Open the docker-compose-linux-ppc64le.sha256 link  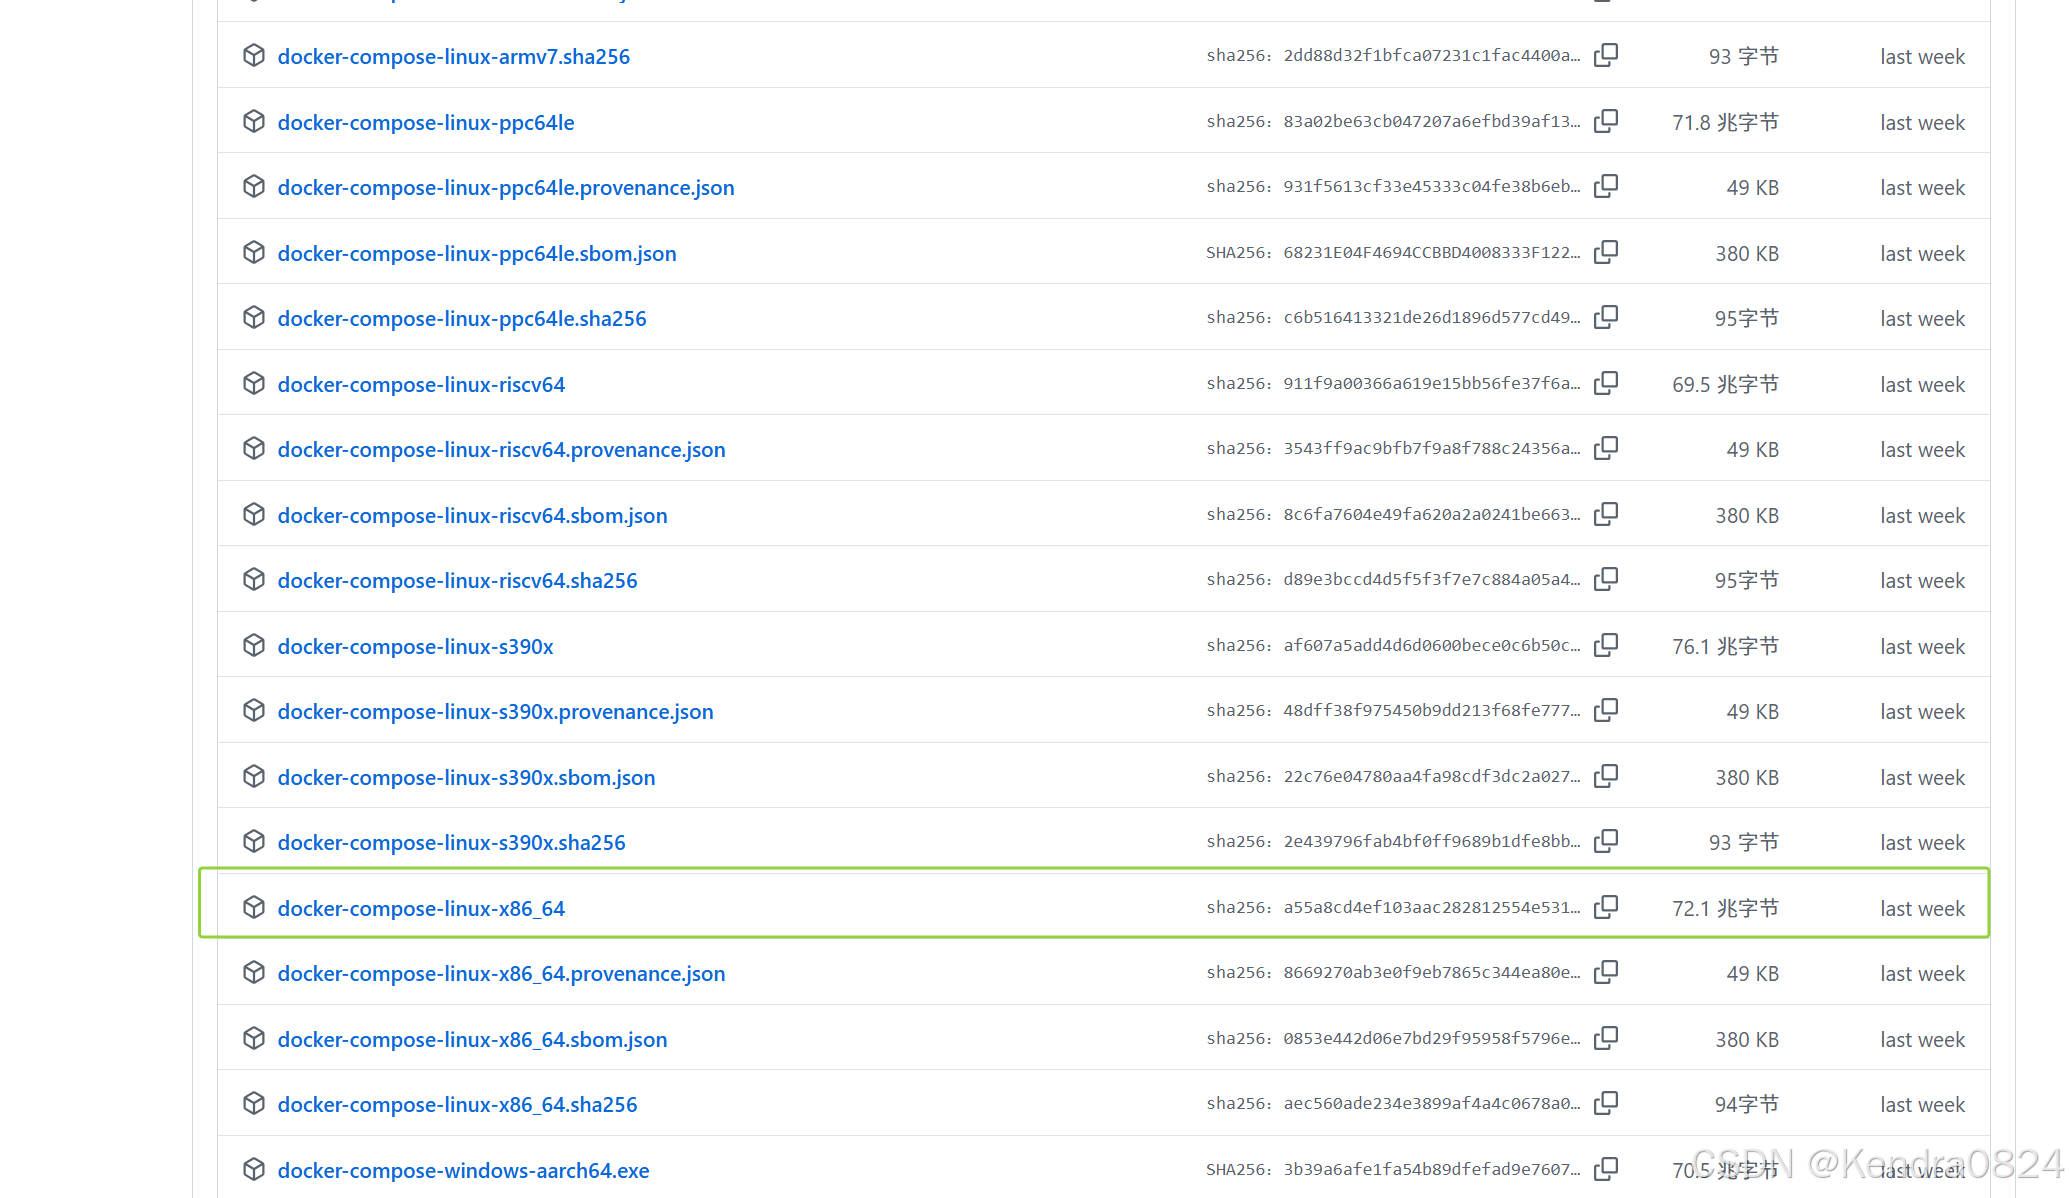pos(461,318)
